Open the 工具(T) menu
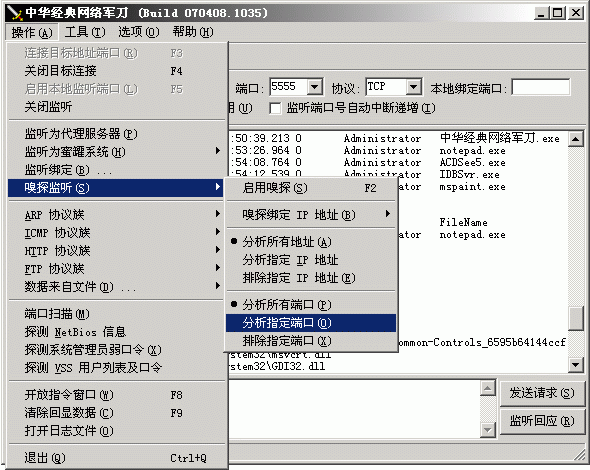 (x=85, y=32)
